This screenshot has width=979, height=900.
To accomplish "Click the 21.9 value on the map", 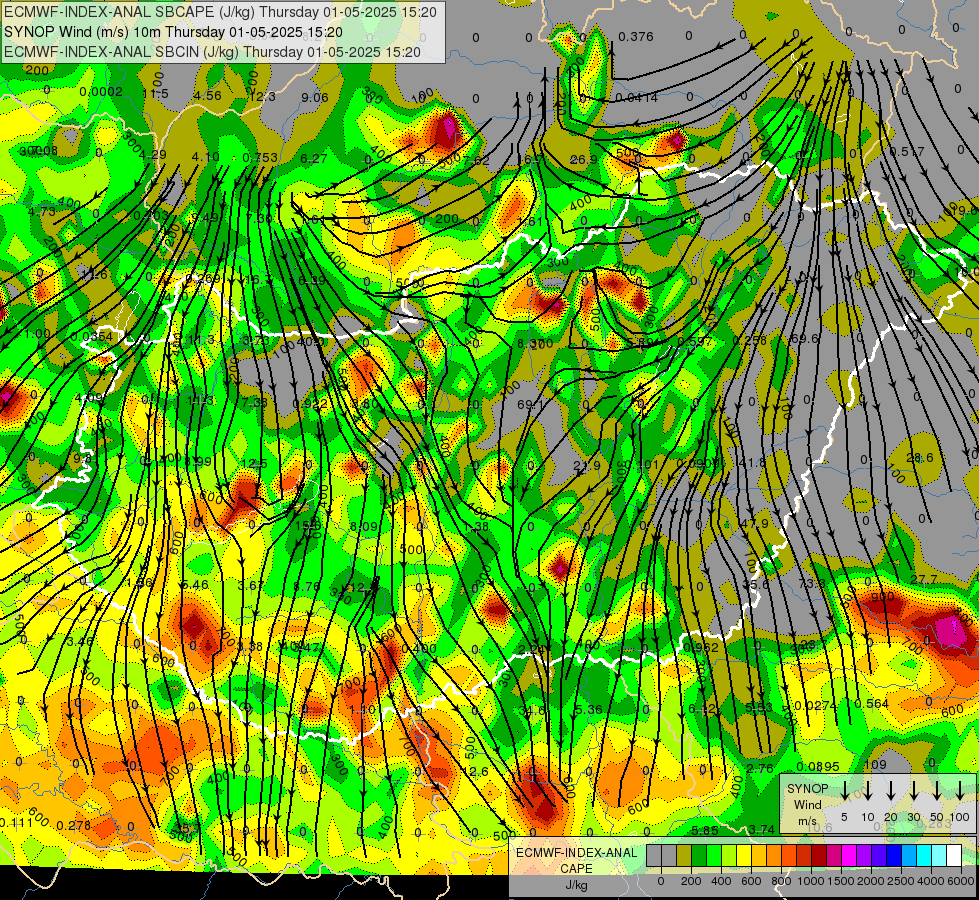I will (x=587, y=465).
